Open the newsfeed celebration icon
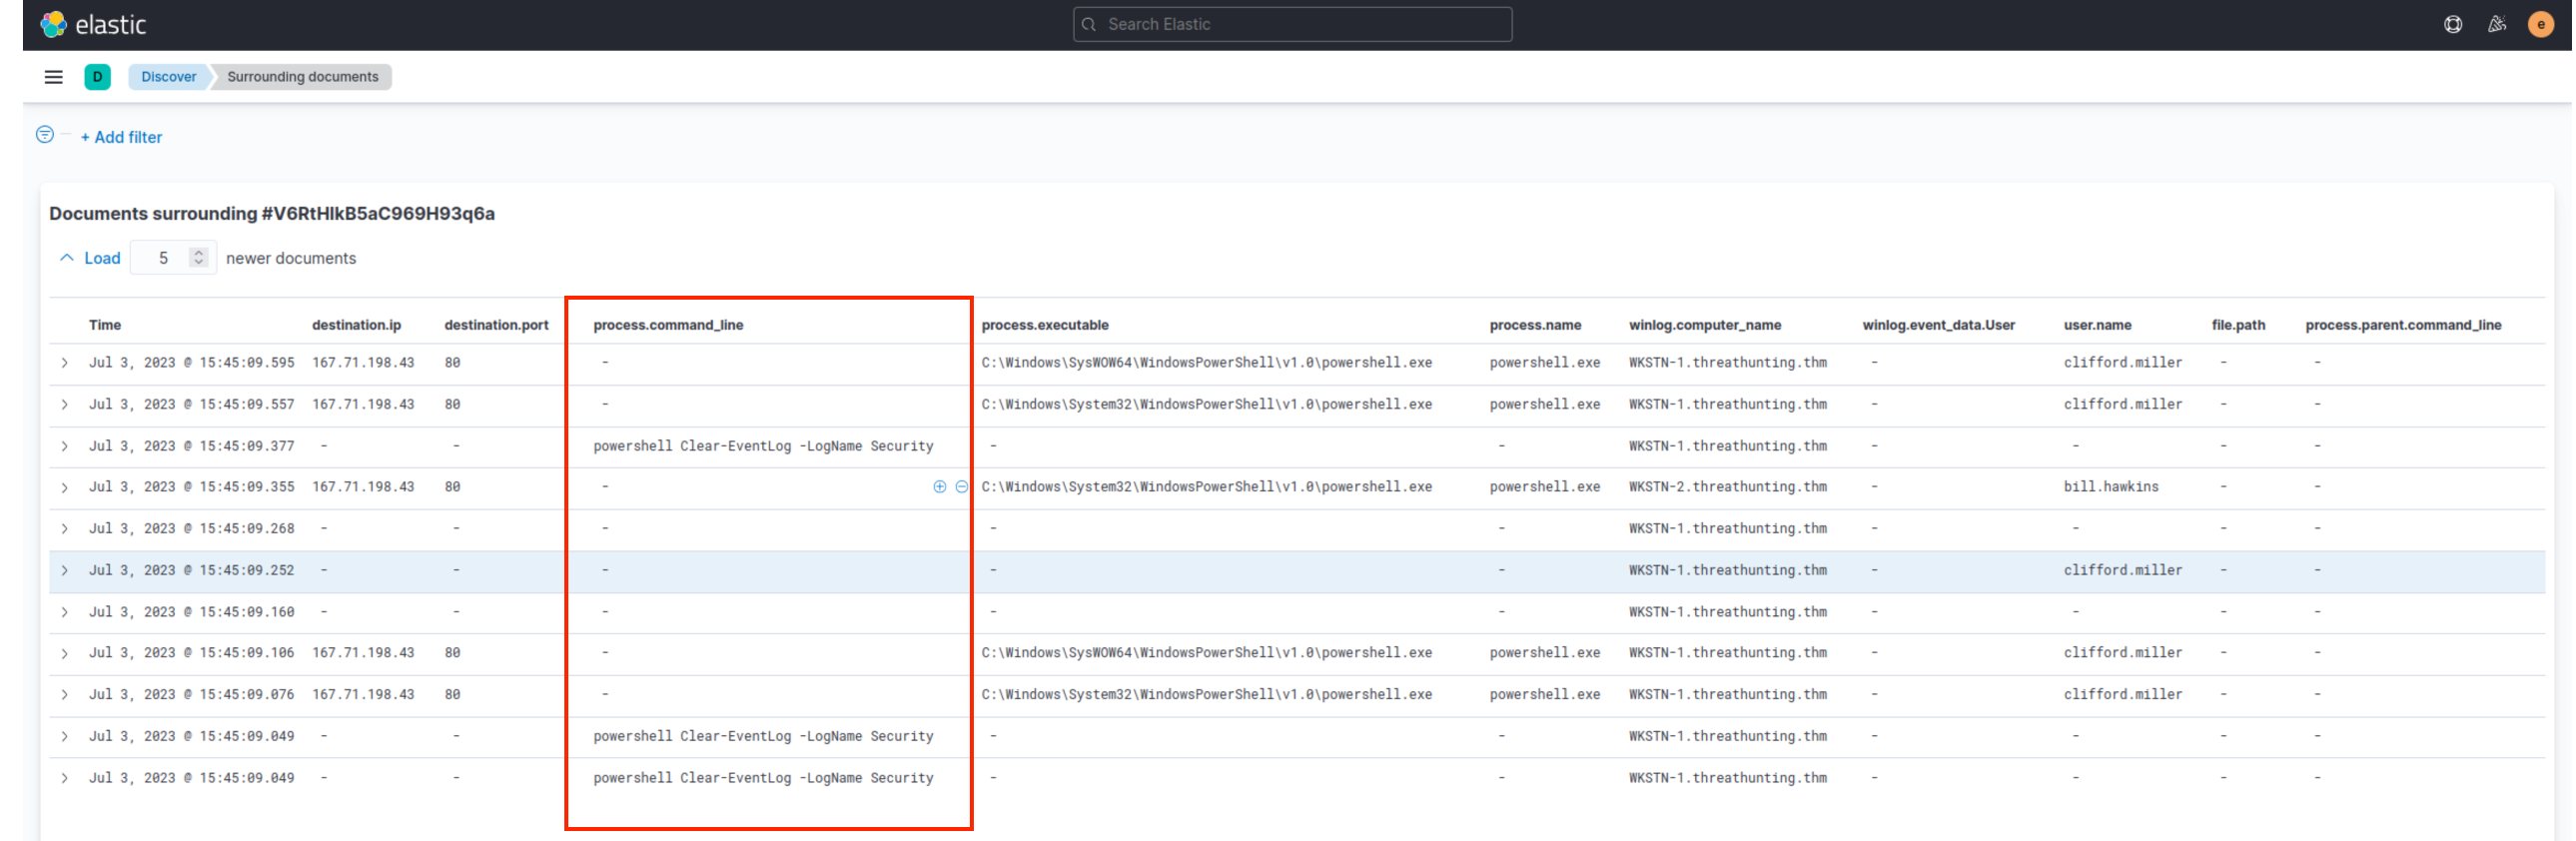 (x=2497, y=24)
